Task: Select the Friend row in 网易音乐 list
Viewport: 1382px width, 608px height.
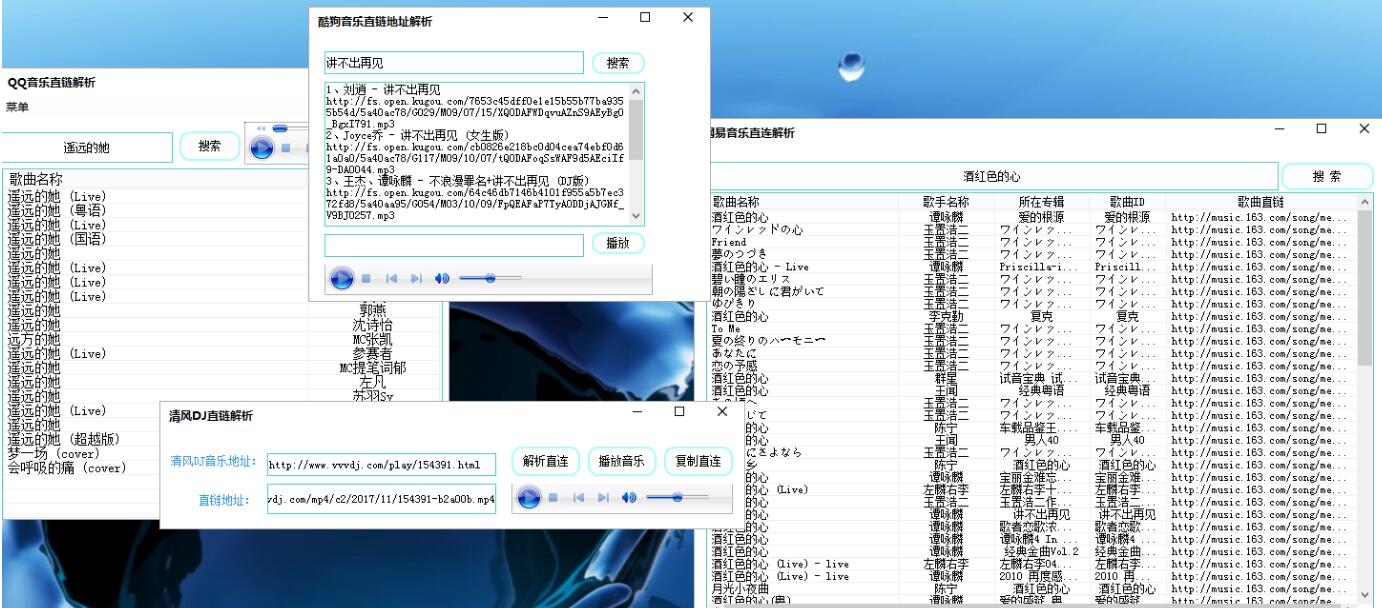Action: (x=1033, y=242)
